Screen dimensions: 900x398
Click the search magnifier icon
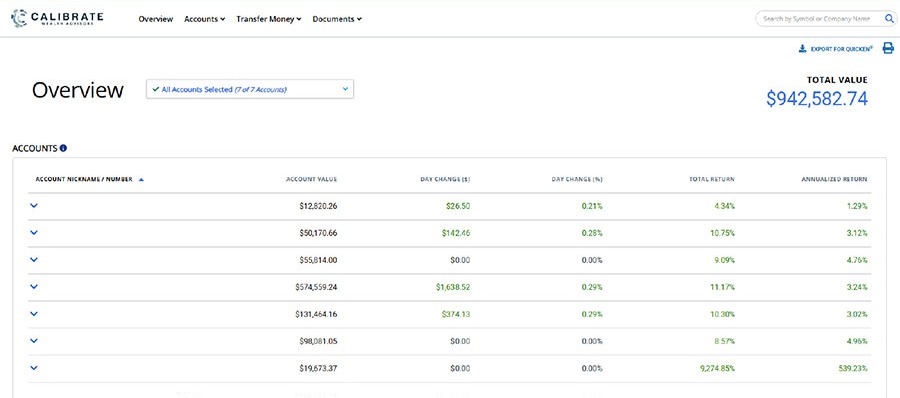[889, 19]
